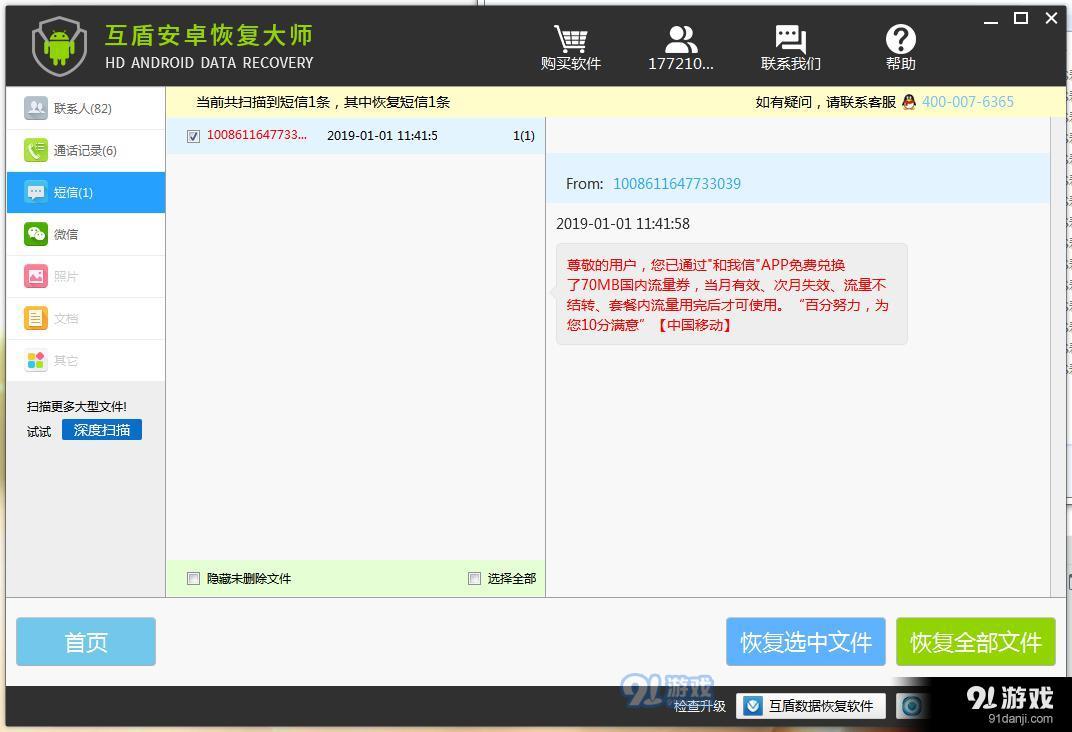
Task: Open the help question mark icon
Action: coord(900,39)
